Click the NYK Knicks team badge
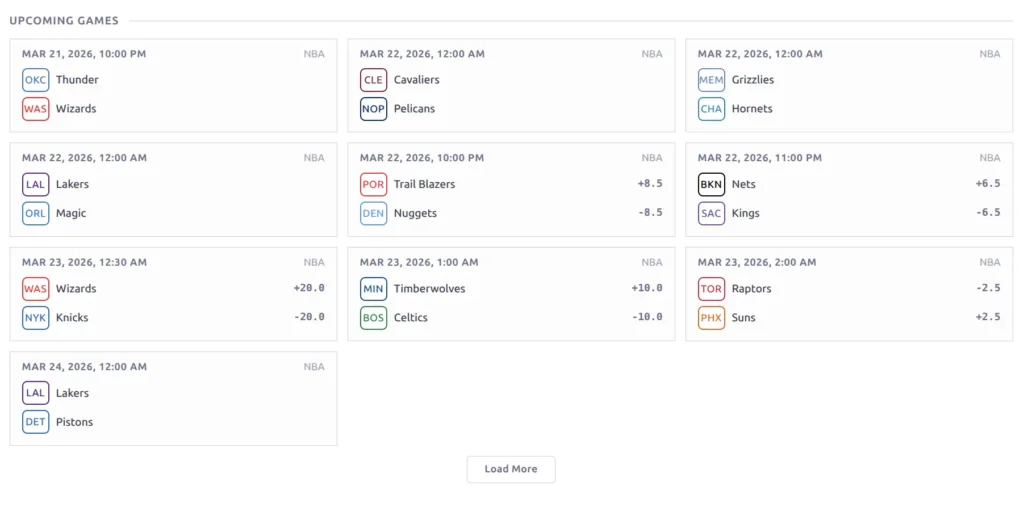 pyautogui.click(x=35, y=318)
